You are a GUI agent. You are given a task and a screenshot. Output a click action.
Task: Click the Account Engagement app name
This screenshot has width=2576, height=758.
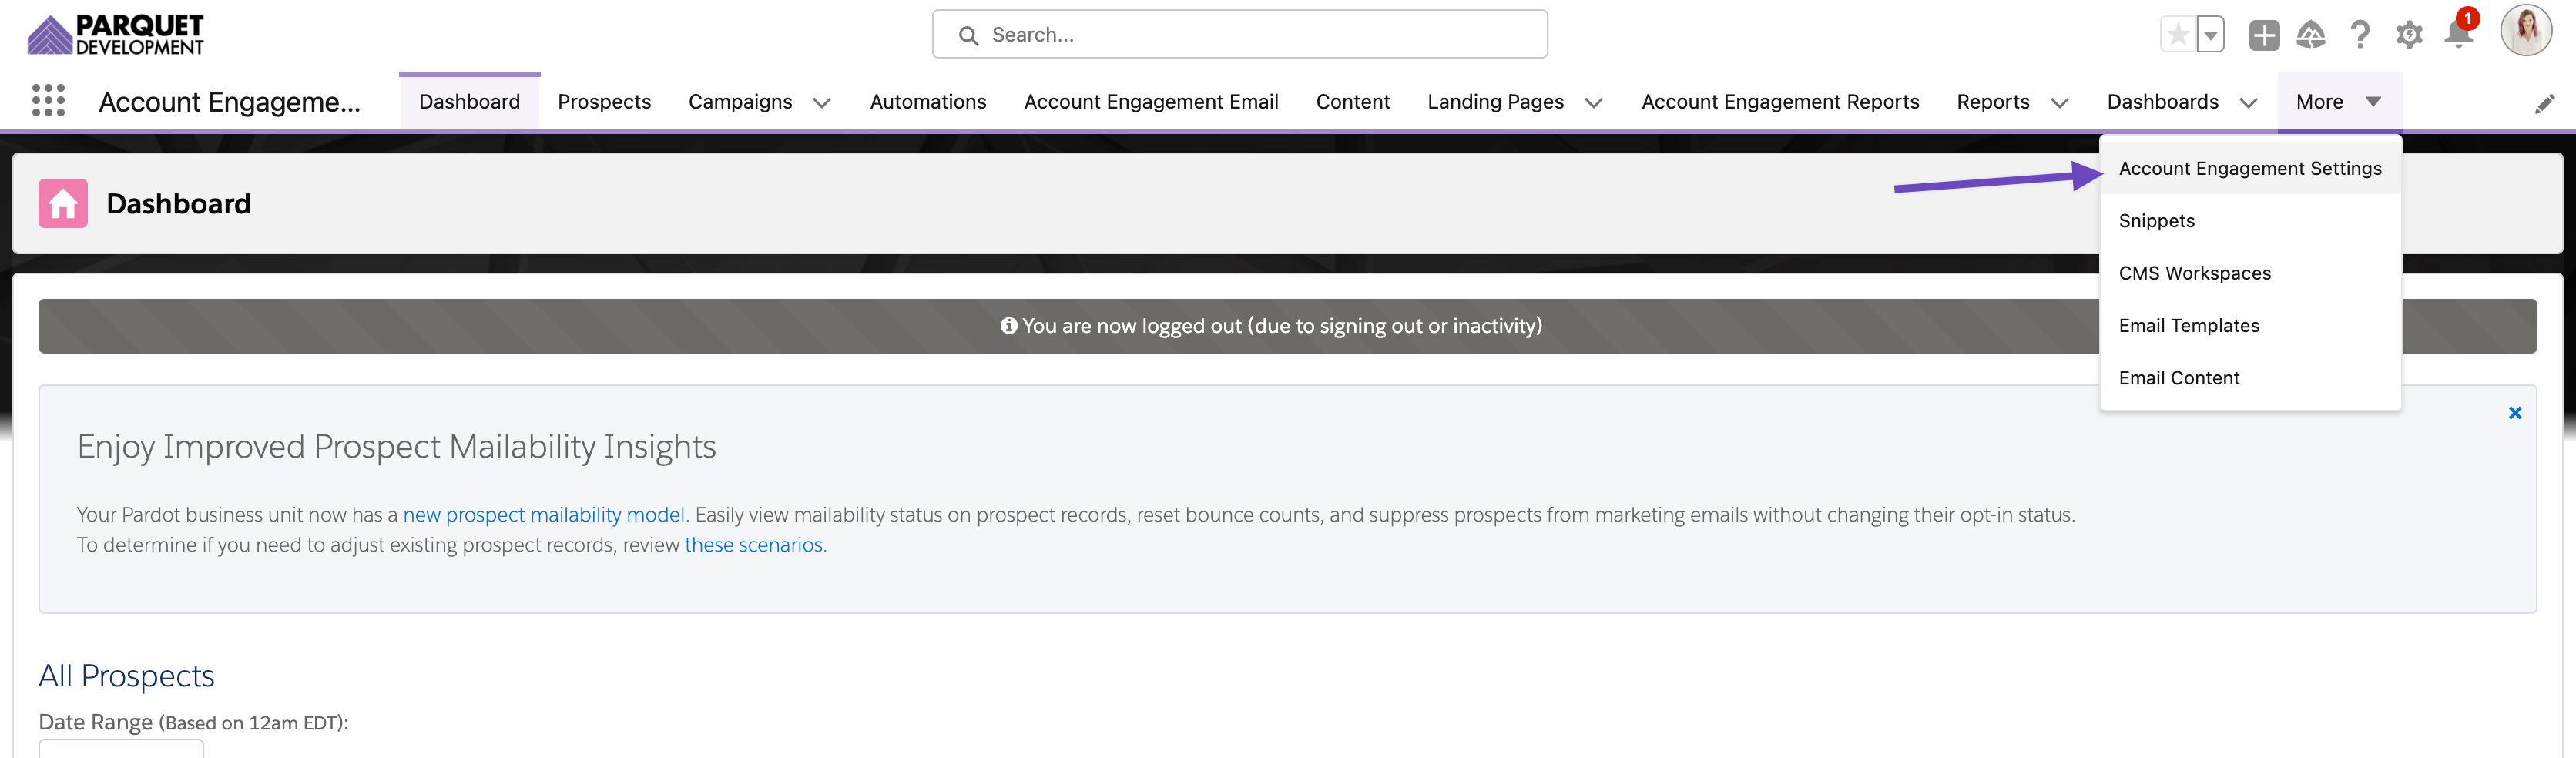click(x=229, y=102)
